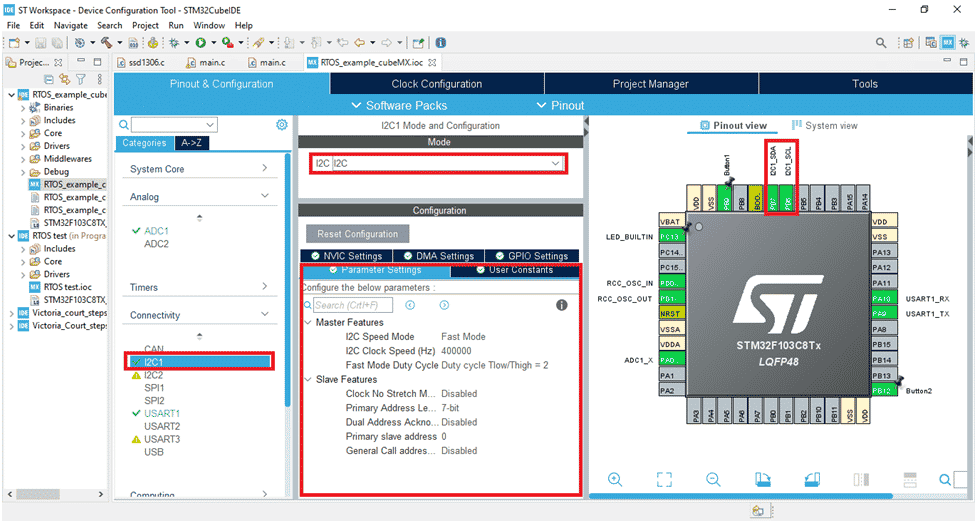Collapse the Master Features section
Viewport: 977px width, 523px height.
point(308,322)
